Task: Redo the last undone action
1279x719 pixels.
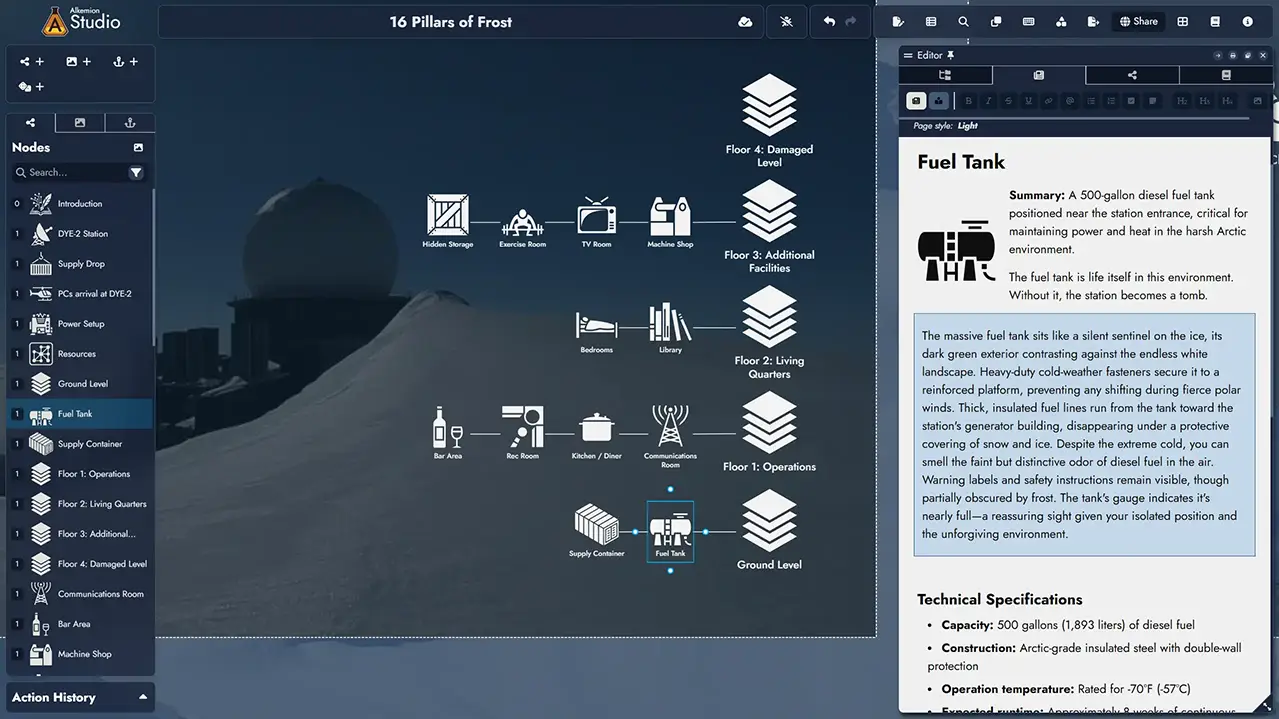Action: 851,21
